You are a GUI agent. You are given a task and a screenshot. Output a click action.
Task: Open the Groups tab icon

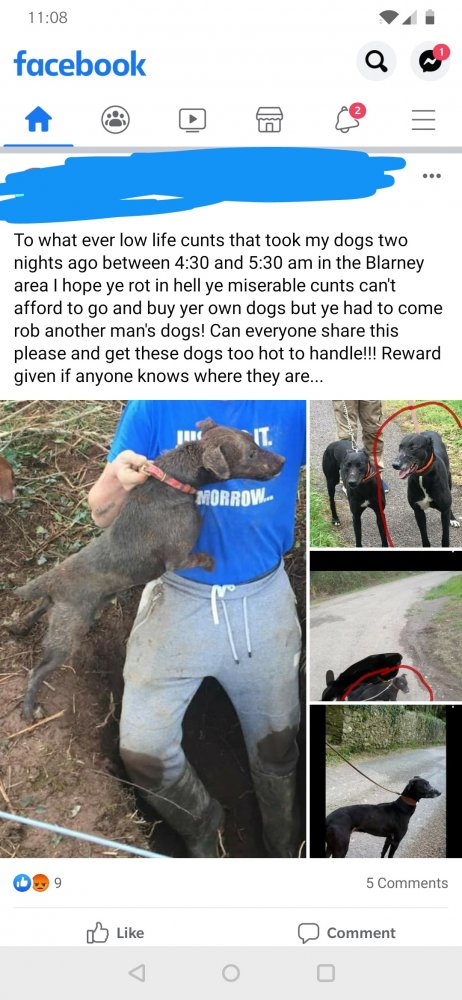[116, 119]
